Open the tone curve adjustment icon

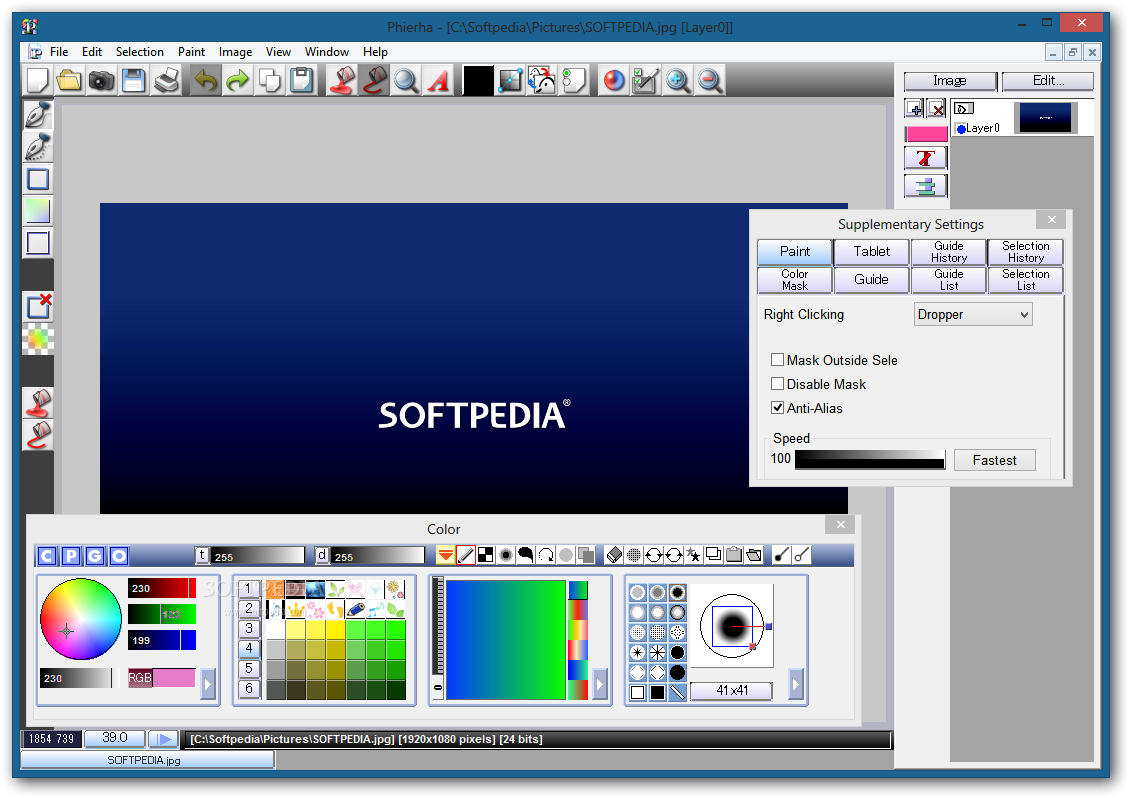click(510, 81)
